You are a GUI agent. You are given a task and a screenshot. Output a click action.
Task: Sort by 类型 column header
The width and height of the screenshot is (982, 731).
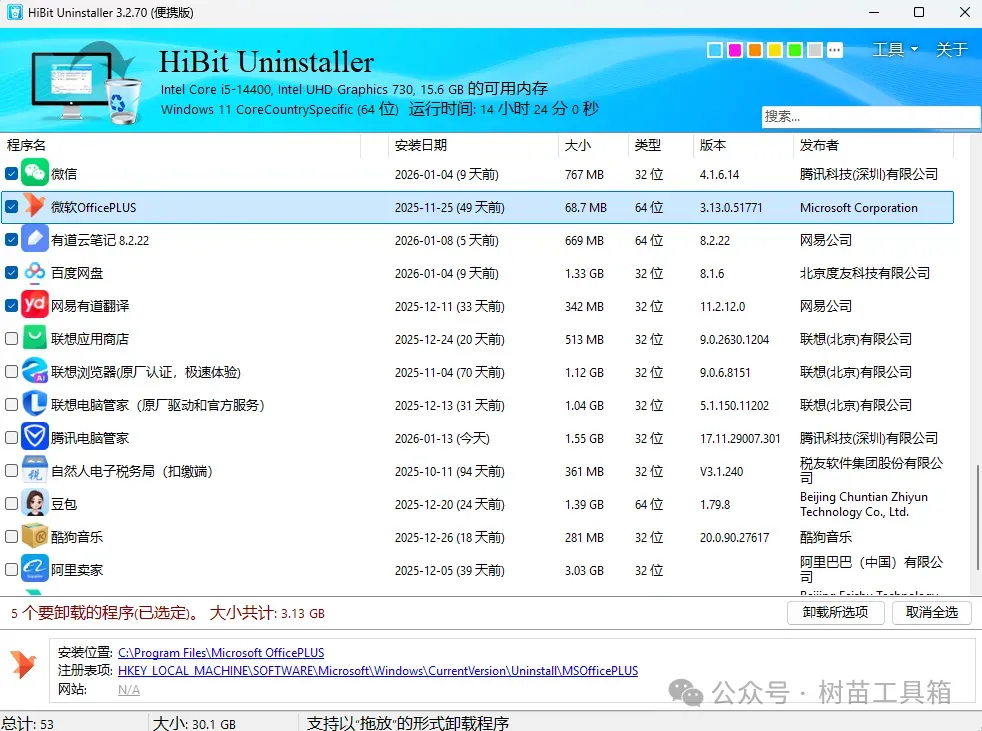click(x=661, y=145)
